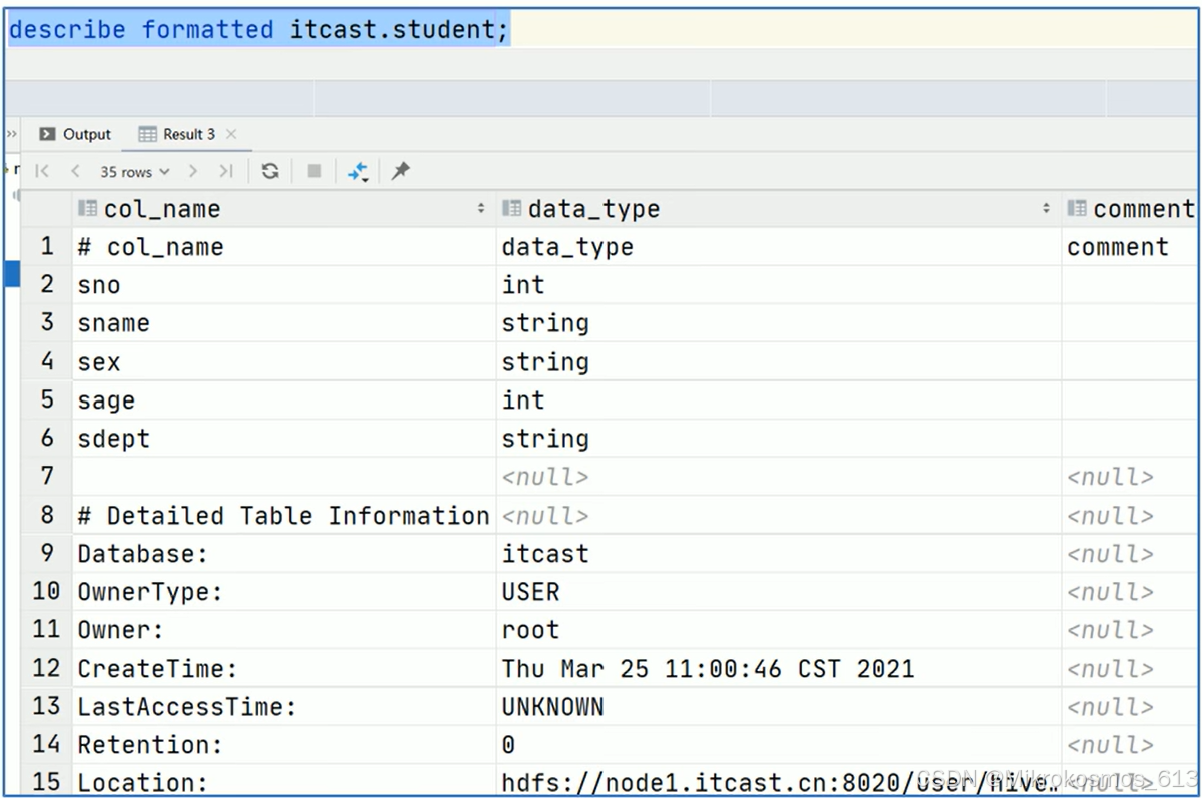Go to previous page of results
1202x798 pixels.
[75, 171]
